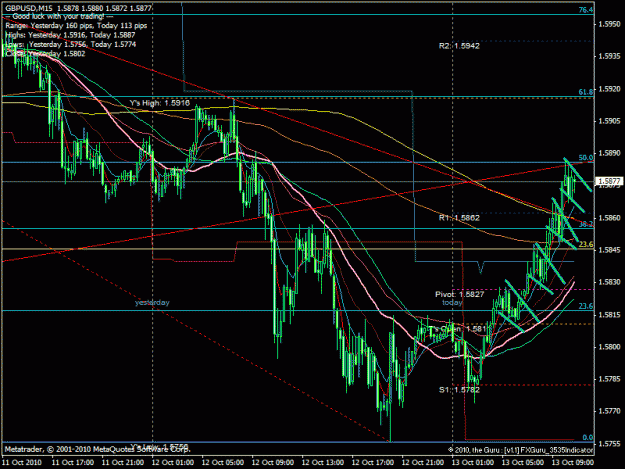Click the 'today' session label

coord(452,303)
